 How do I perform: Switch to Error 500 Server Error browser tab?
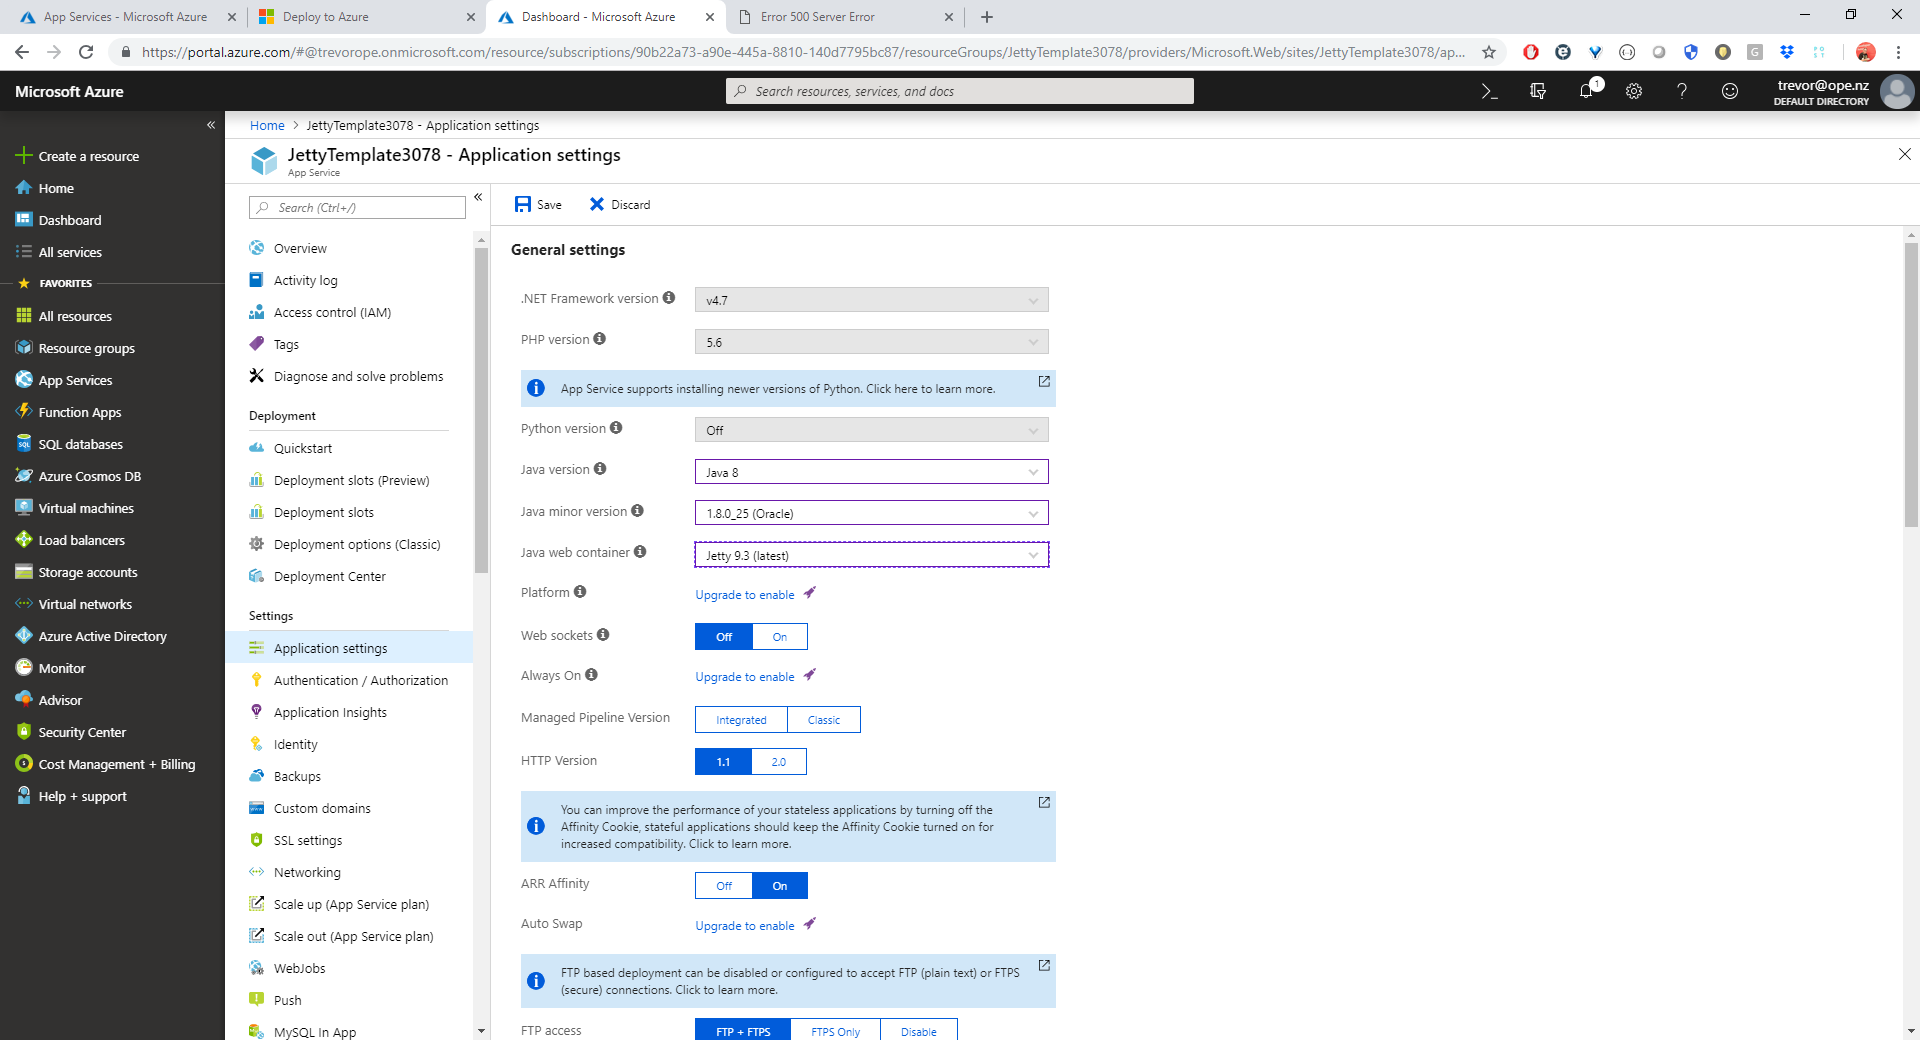pos(845,17)
